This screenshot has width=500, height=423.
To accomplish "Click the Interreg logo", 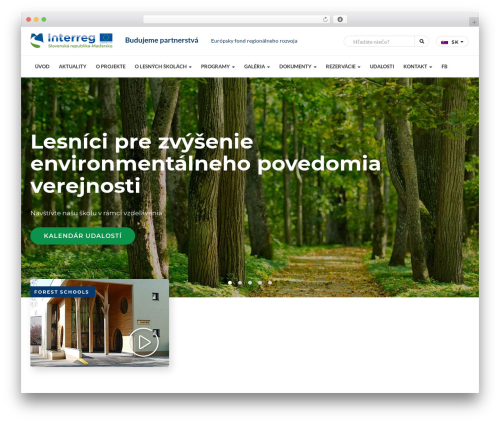I will [x=71, y=41].
